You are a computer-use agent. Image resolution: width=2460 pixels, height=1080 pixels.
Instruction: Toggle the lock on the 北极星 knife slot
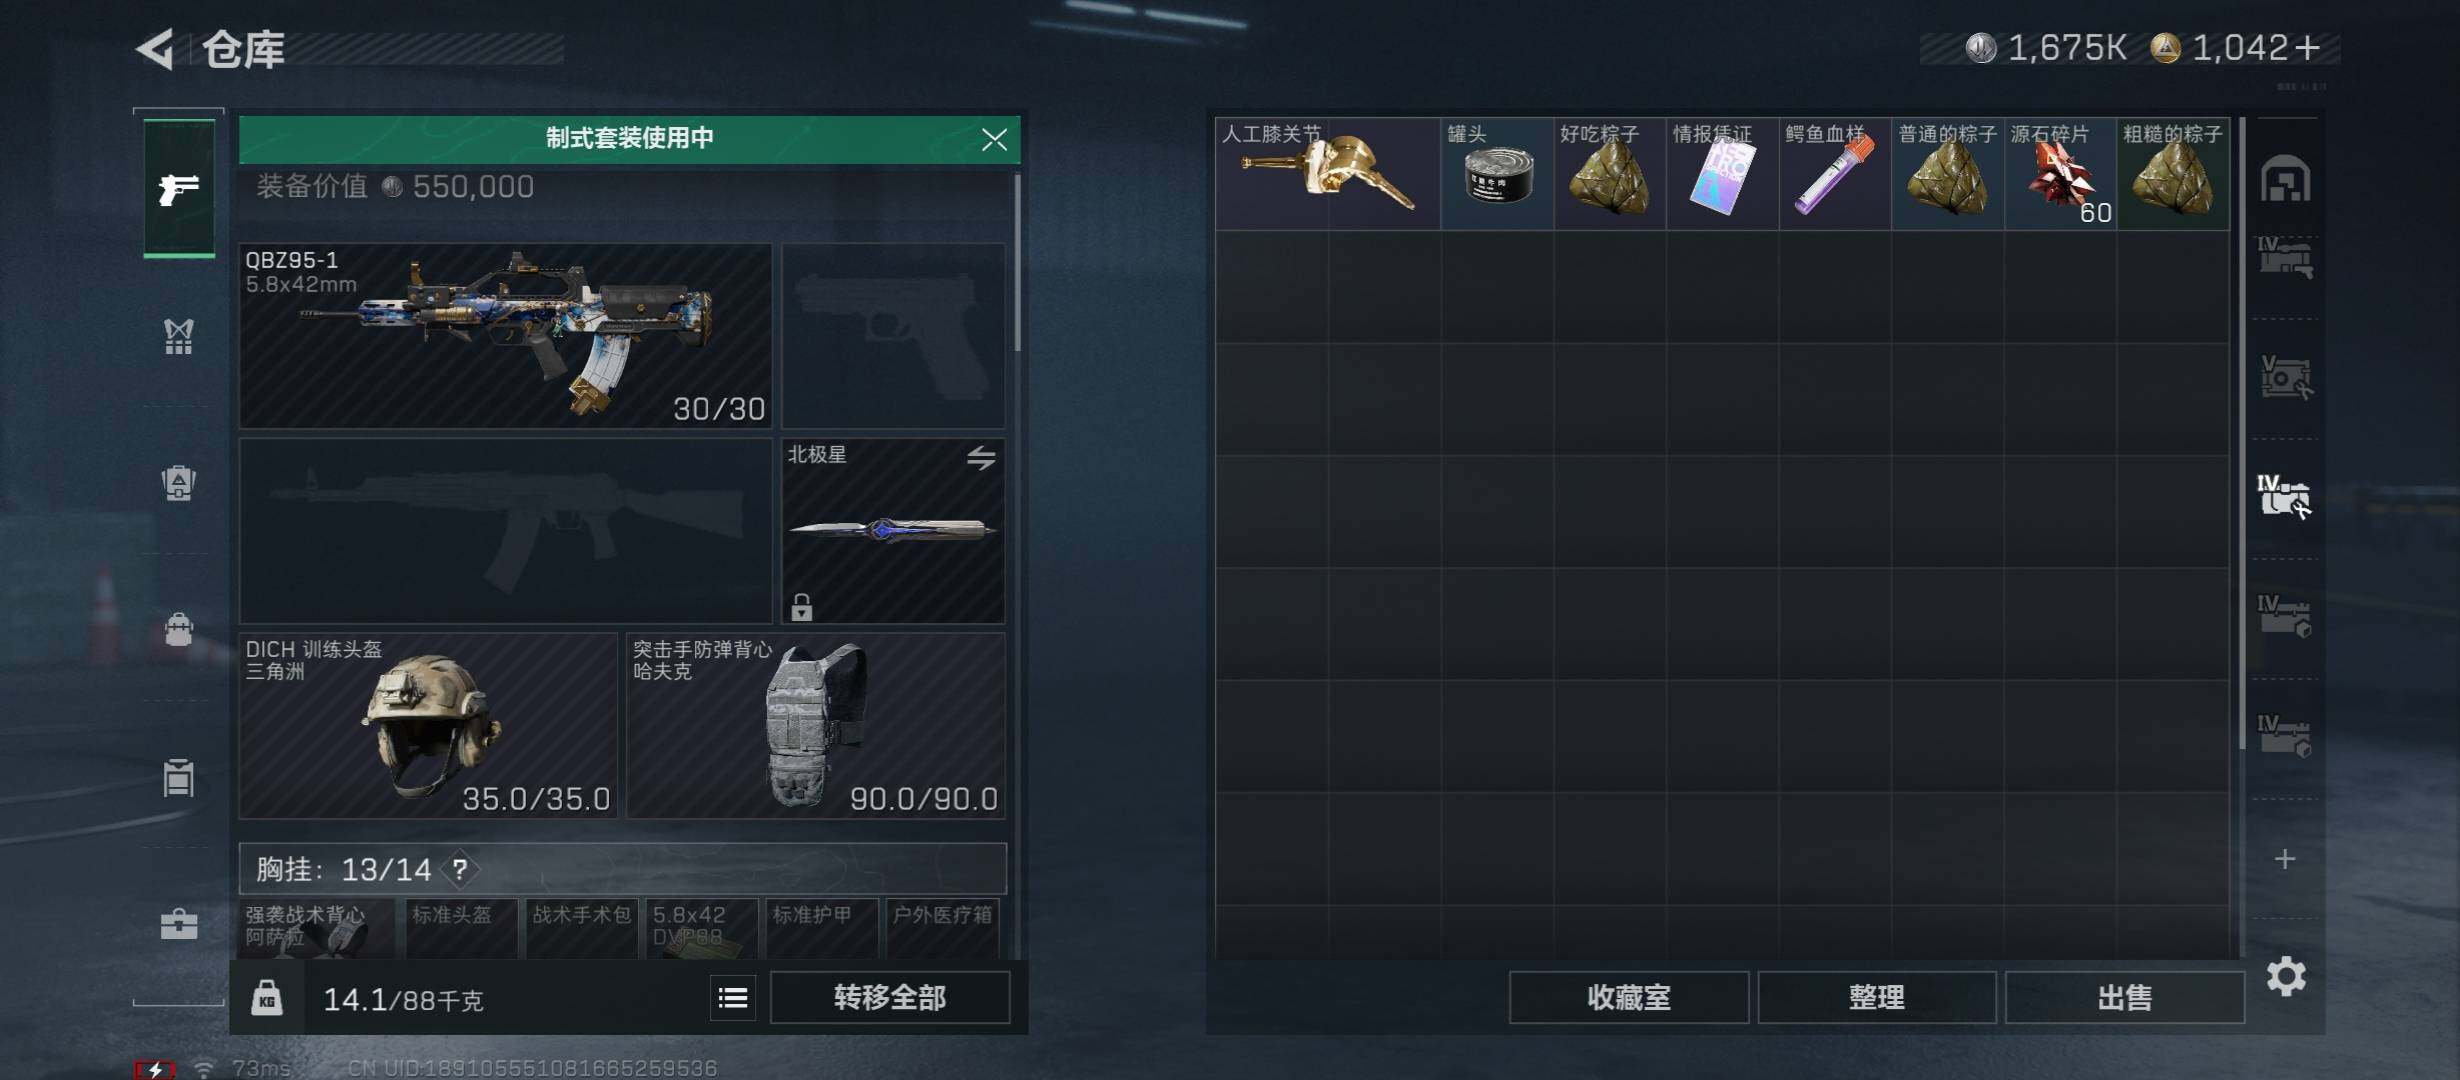(x=801, y=606)
